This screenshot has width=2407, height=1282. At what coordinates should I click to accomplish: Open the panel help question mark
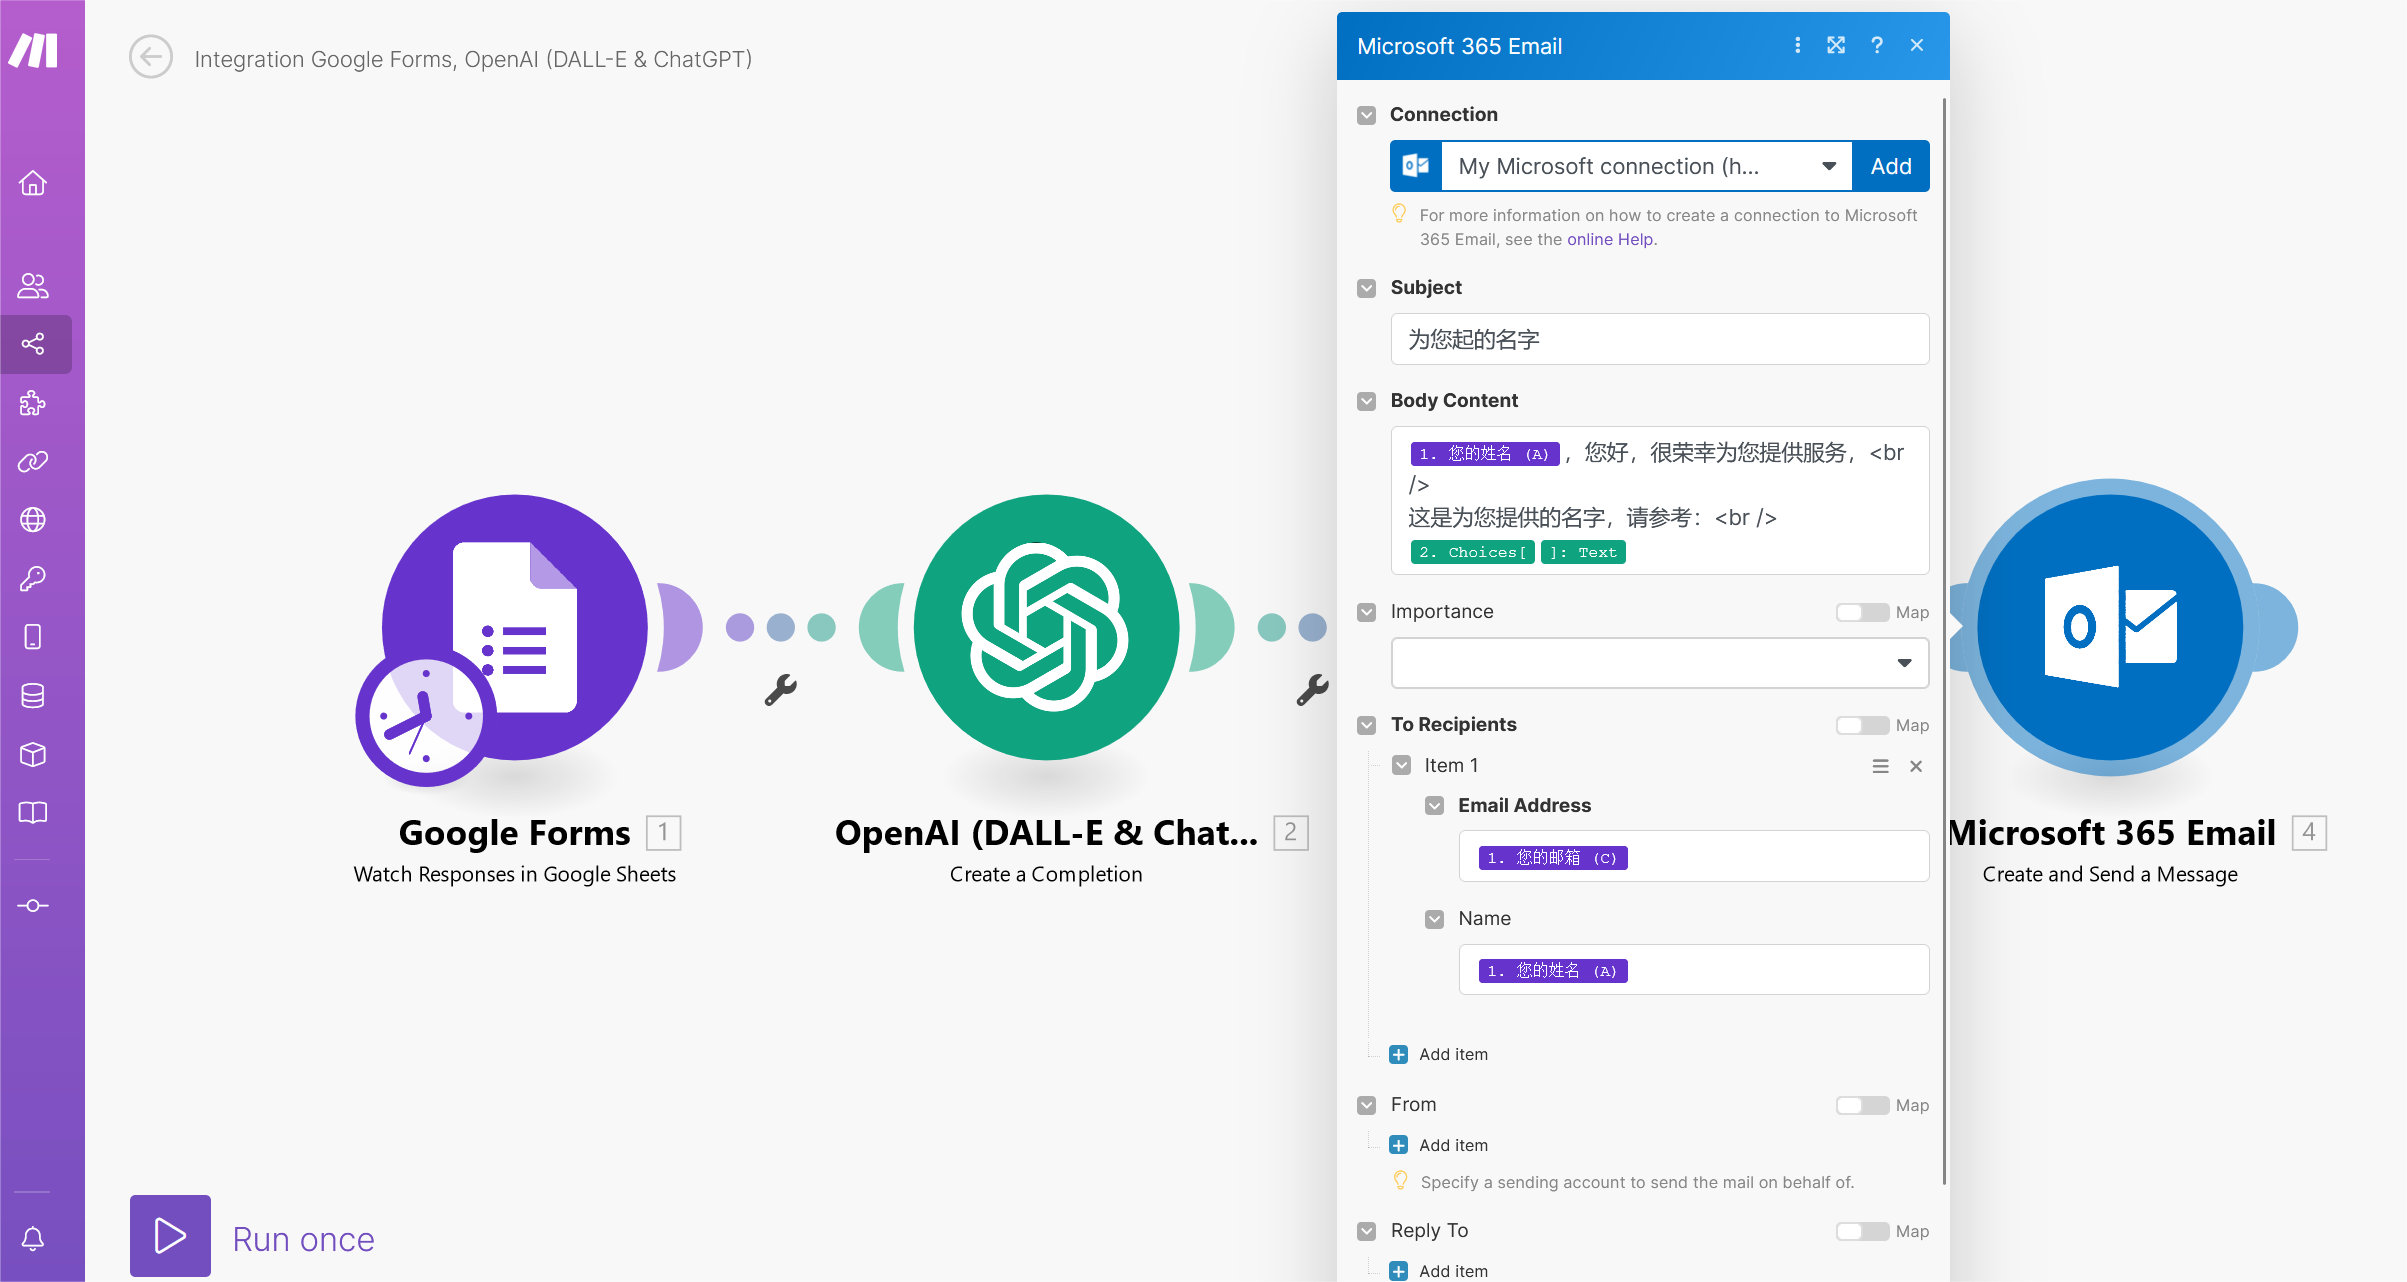coord(1877,46)
